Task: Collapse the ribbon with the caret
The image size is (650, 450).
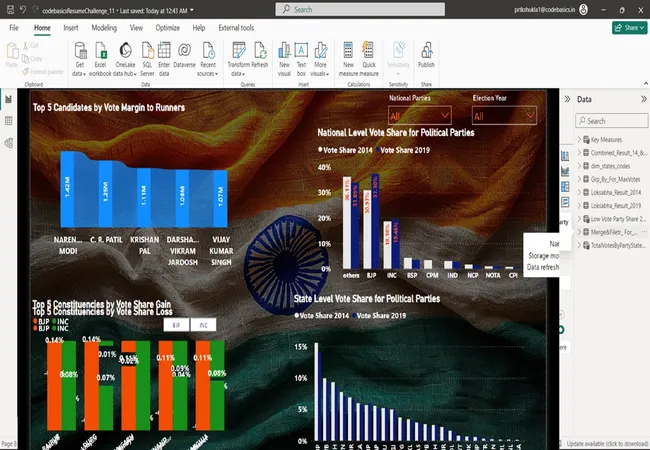Action: (x=645, y=83)
